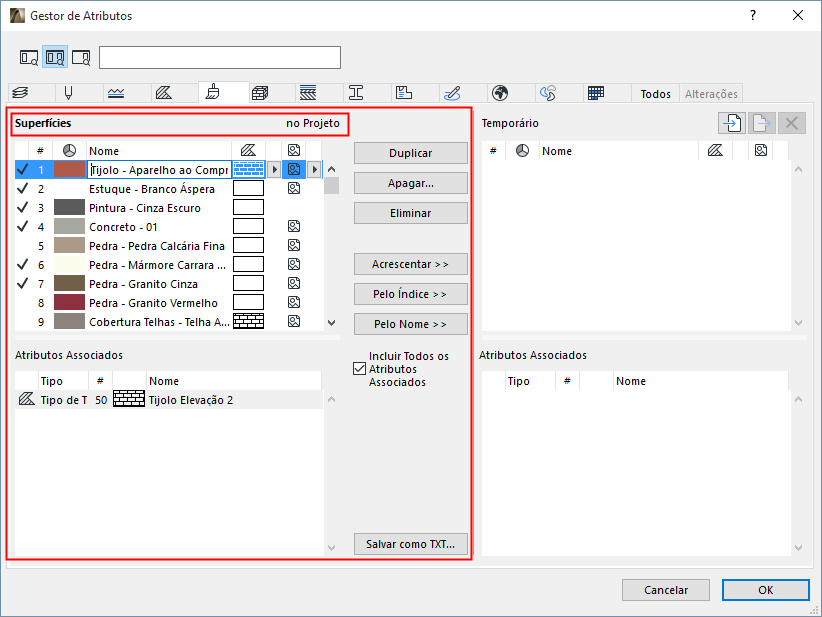Click Salvar como TXT... button
The width and height of the screenshot is (822, 617).
click(x=410, y=544)
